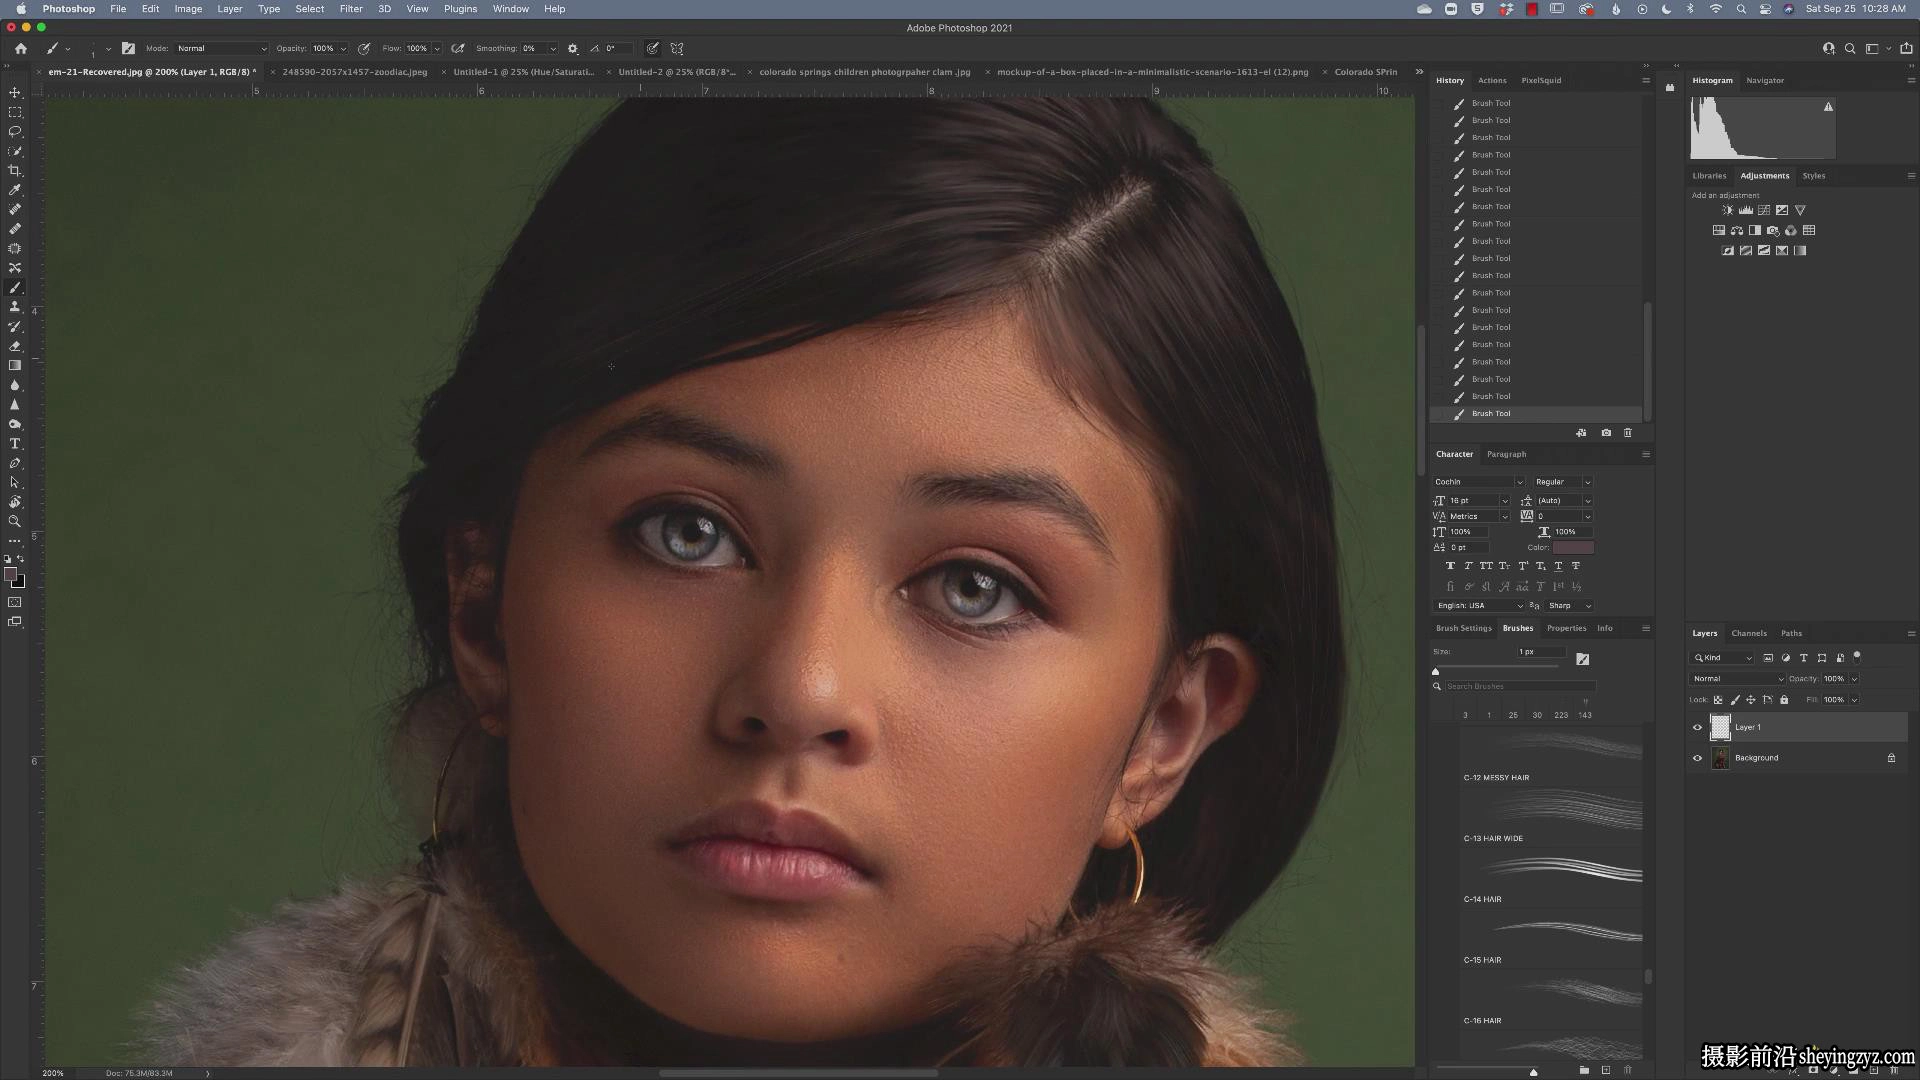Toggle lock transparent pixels for layer
The height and width of the screenshot is (1080, 1920).
click(1718, 700)
